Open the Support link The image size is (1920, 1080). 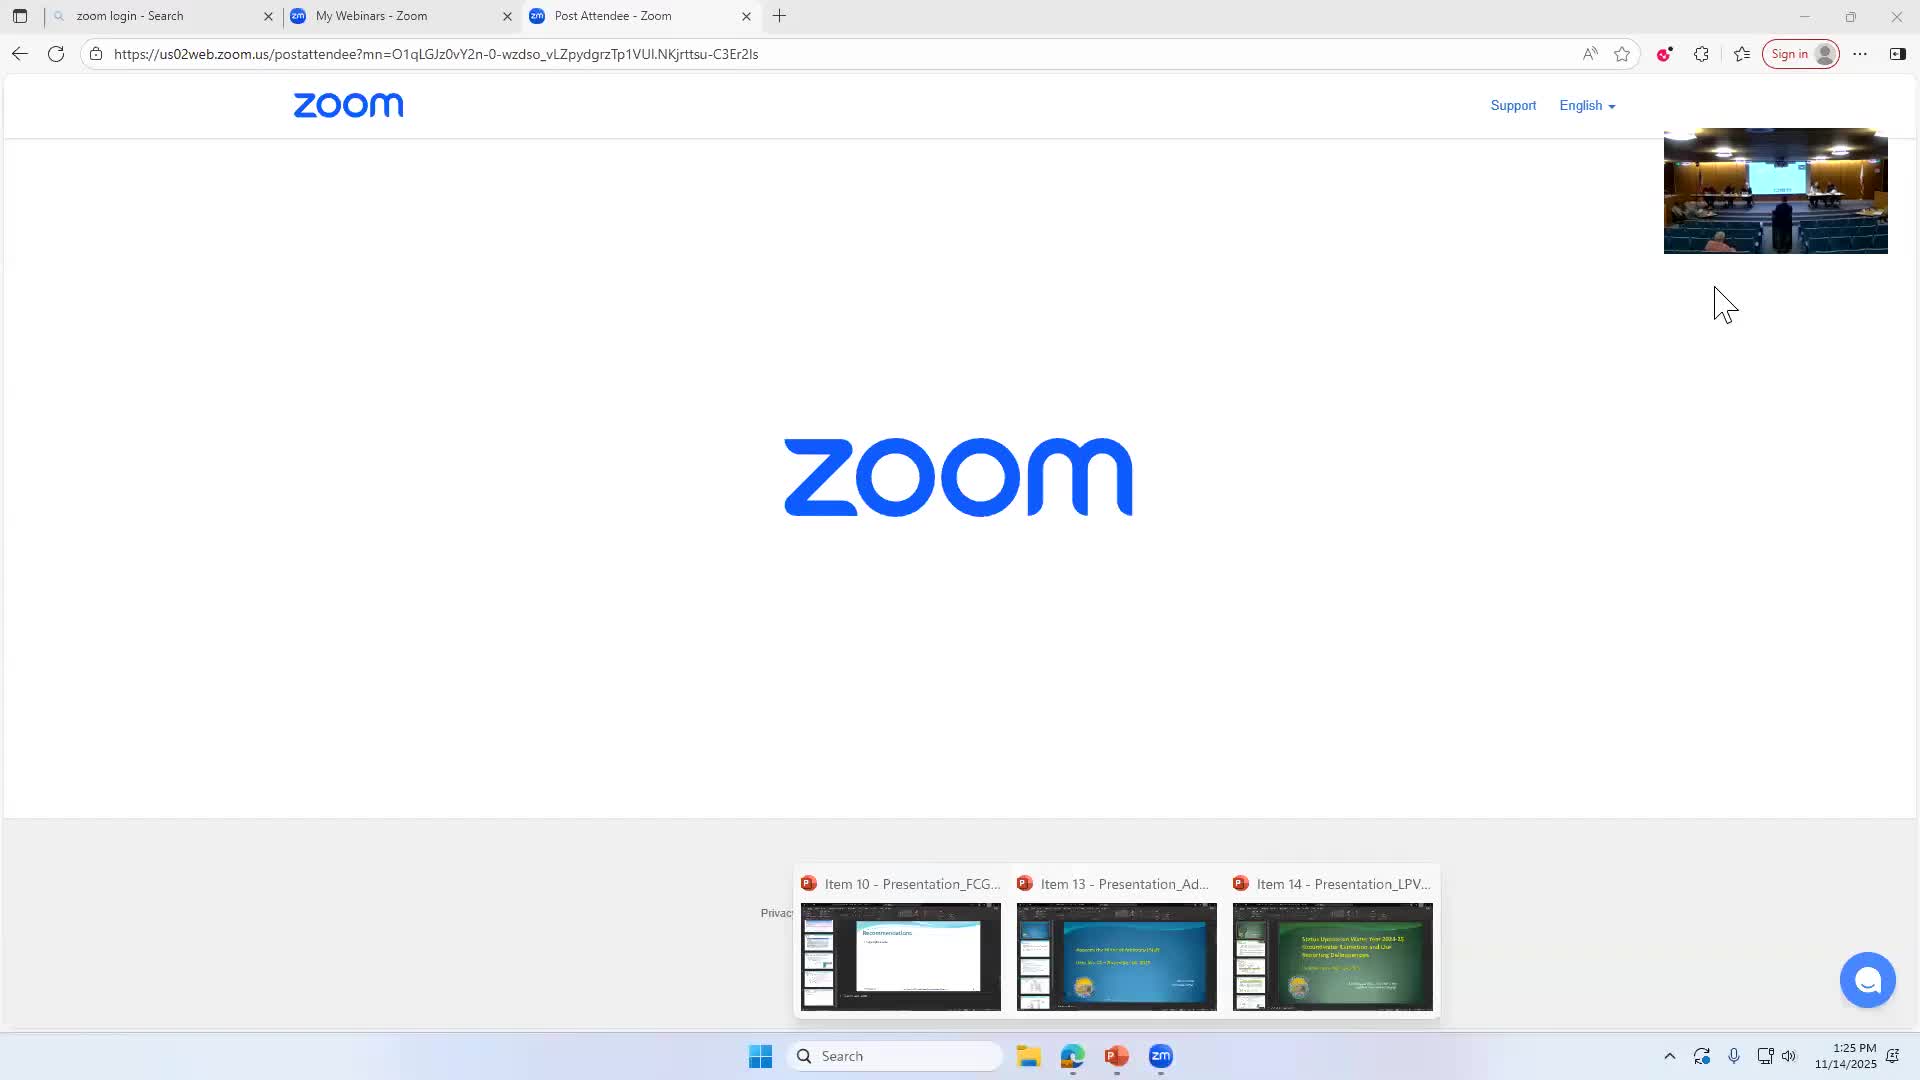pos(1513,105)
